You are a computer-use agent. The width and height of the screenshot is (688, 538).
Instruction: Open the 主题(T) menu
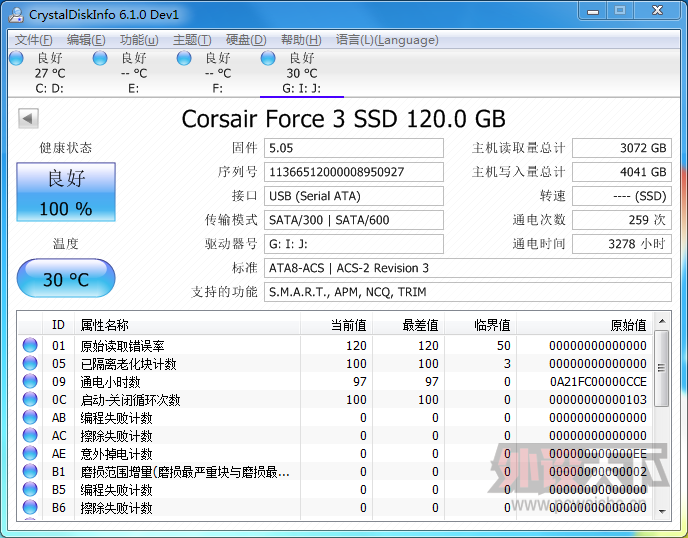(x=192, y=40)
